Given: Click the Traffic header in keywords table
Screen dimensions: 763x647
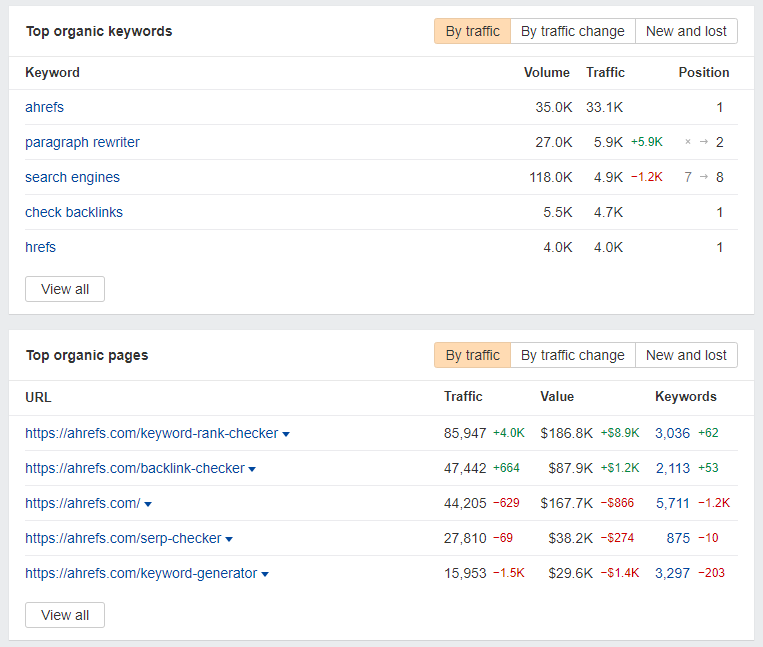Looking at the screenshot, I should coord(605,72).
